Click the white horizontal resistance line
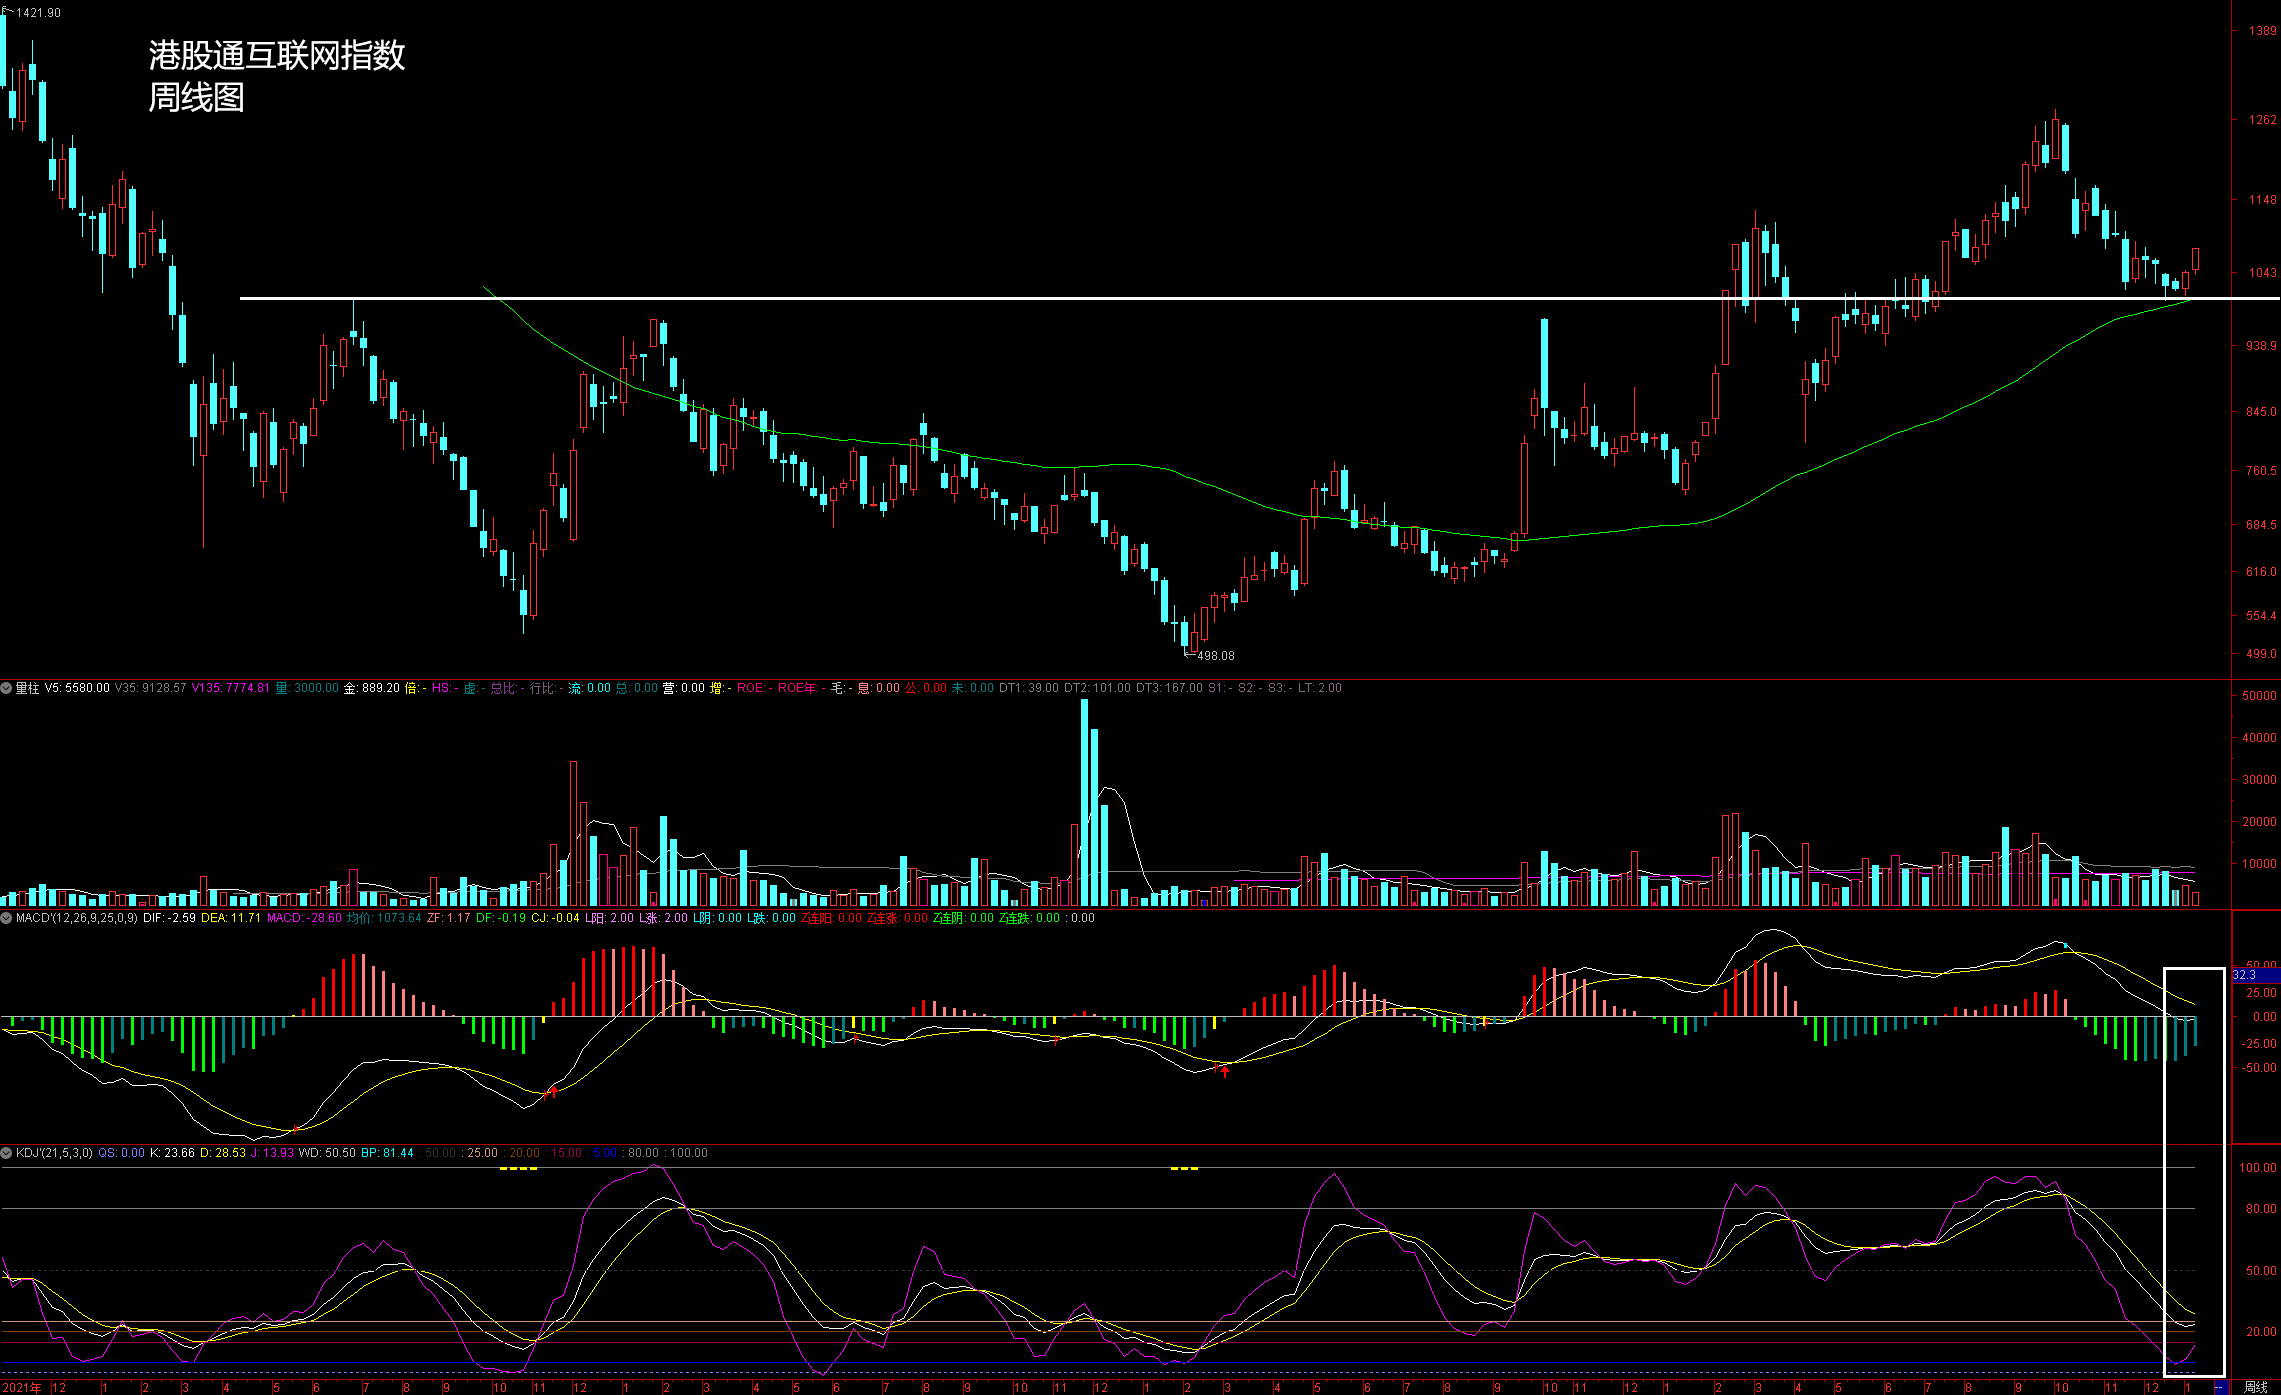This screenshot has width=2281, height=1395. tap(1000, 298)
